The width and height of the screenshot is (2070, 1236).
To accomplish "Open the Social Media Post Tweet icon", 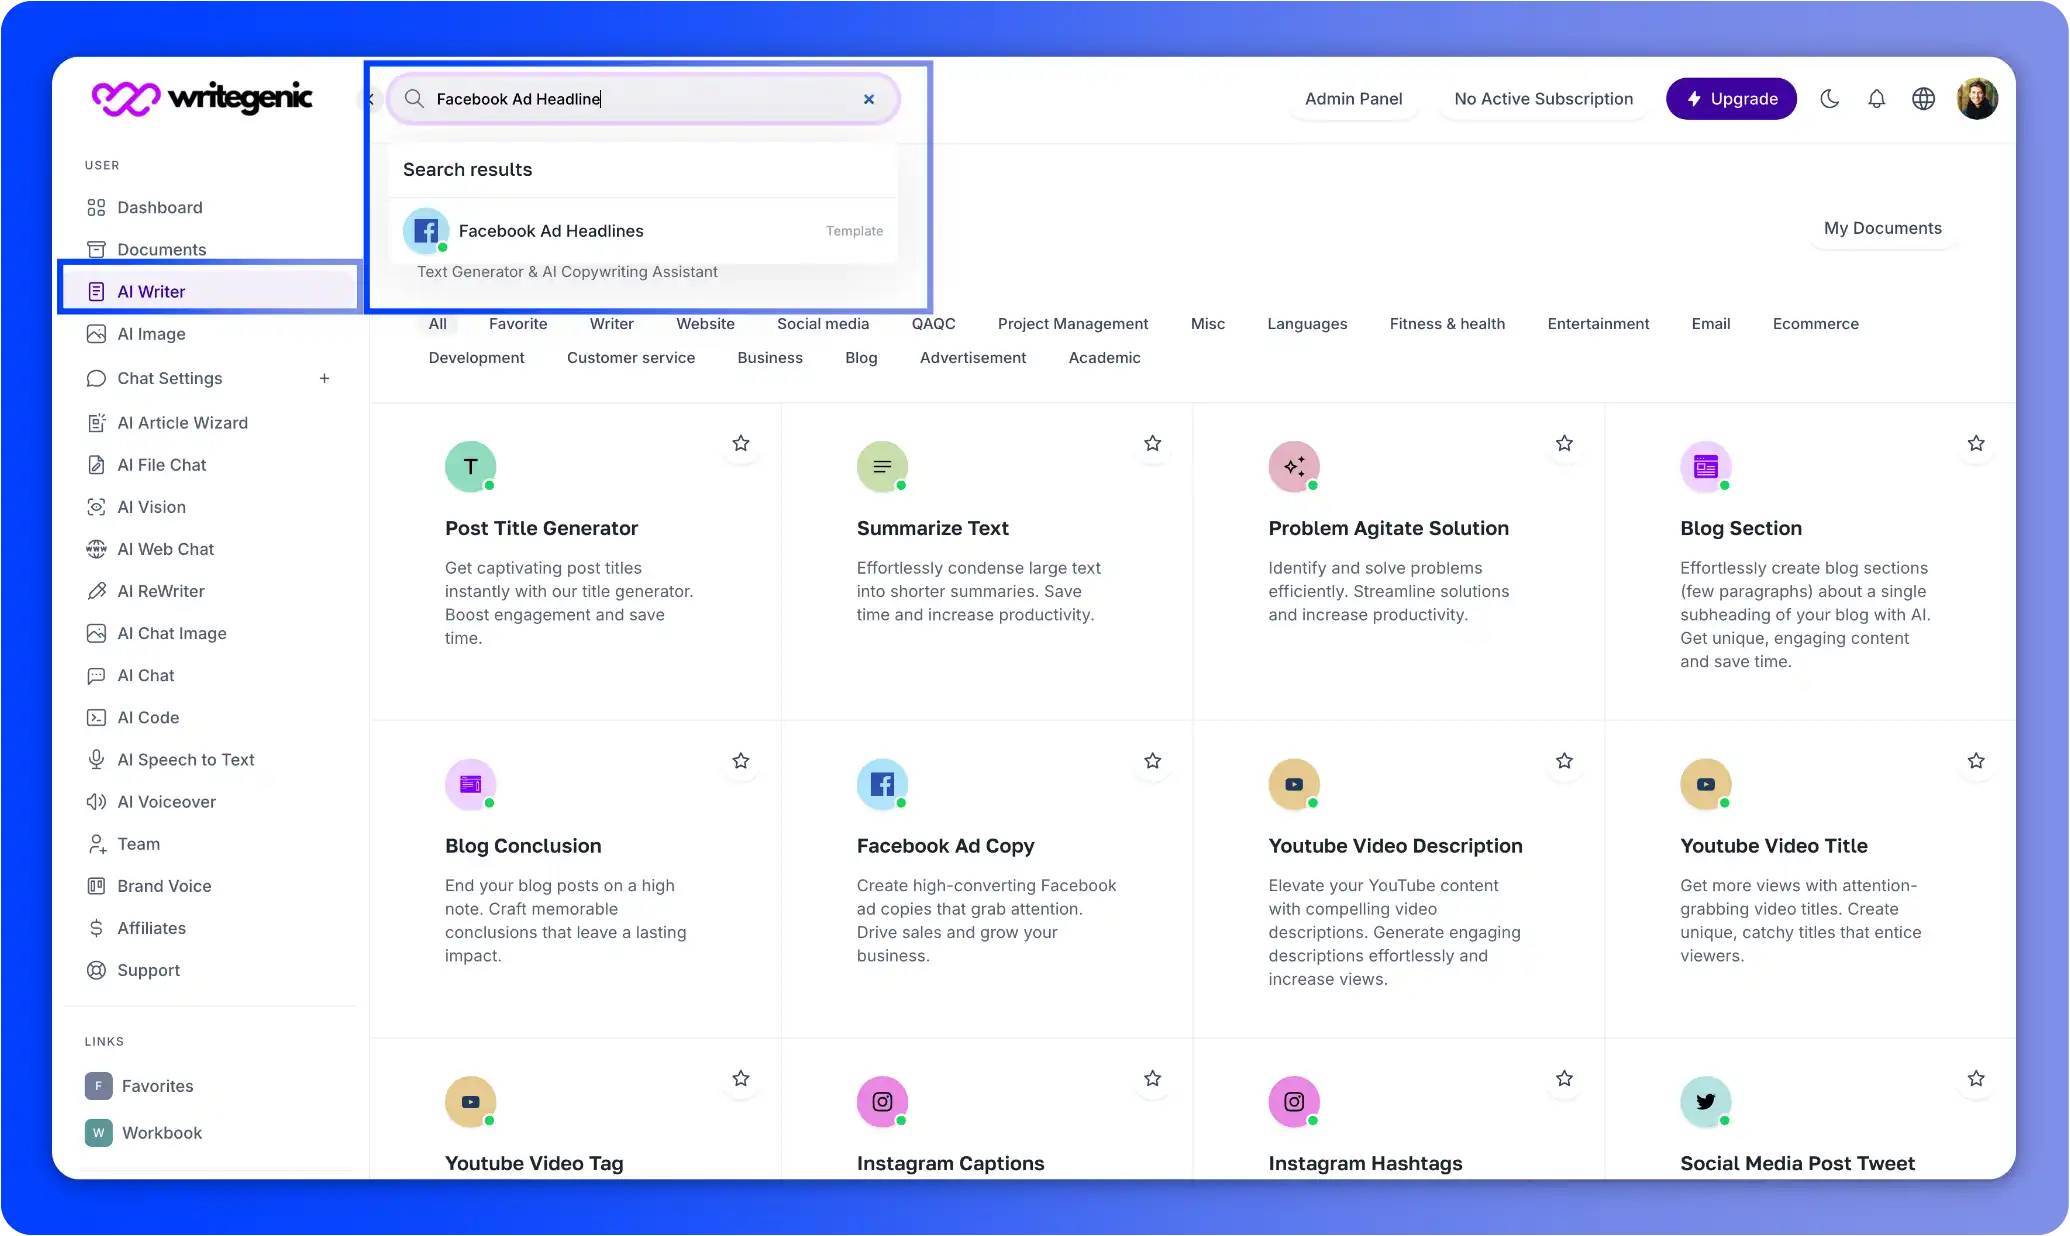I will click(x=1706, y=1102).
